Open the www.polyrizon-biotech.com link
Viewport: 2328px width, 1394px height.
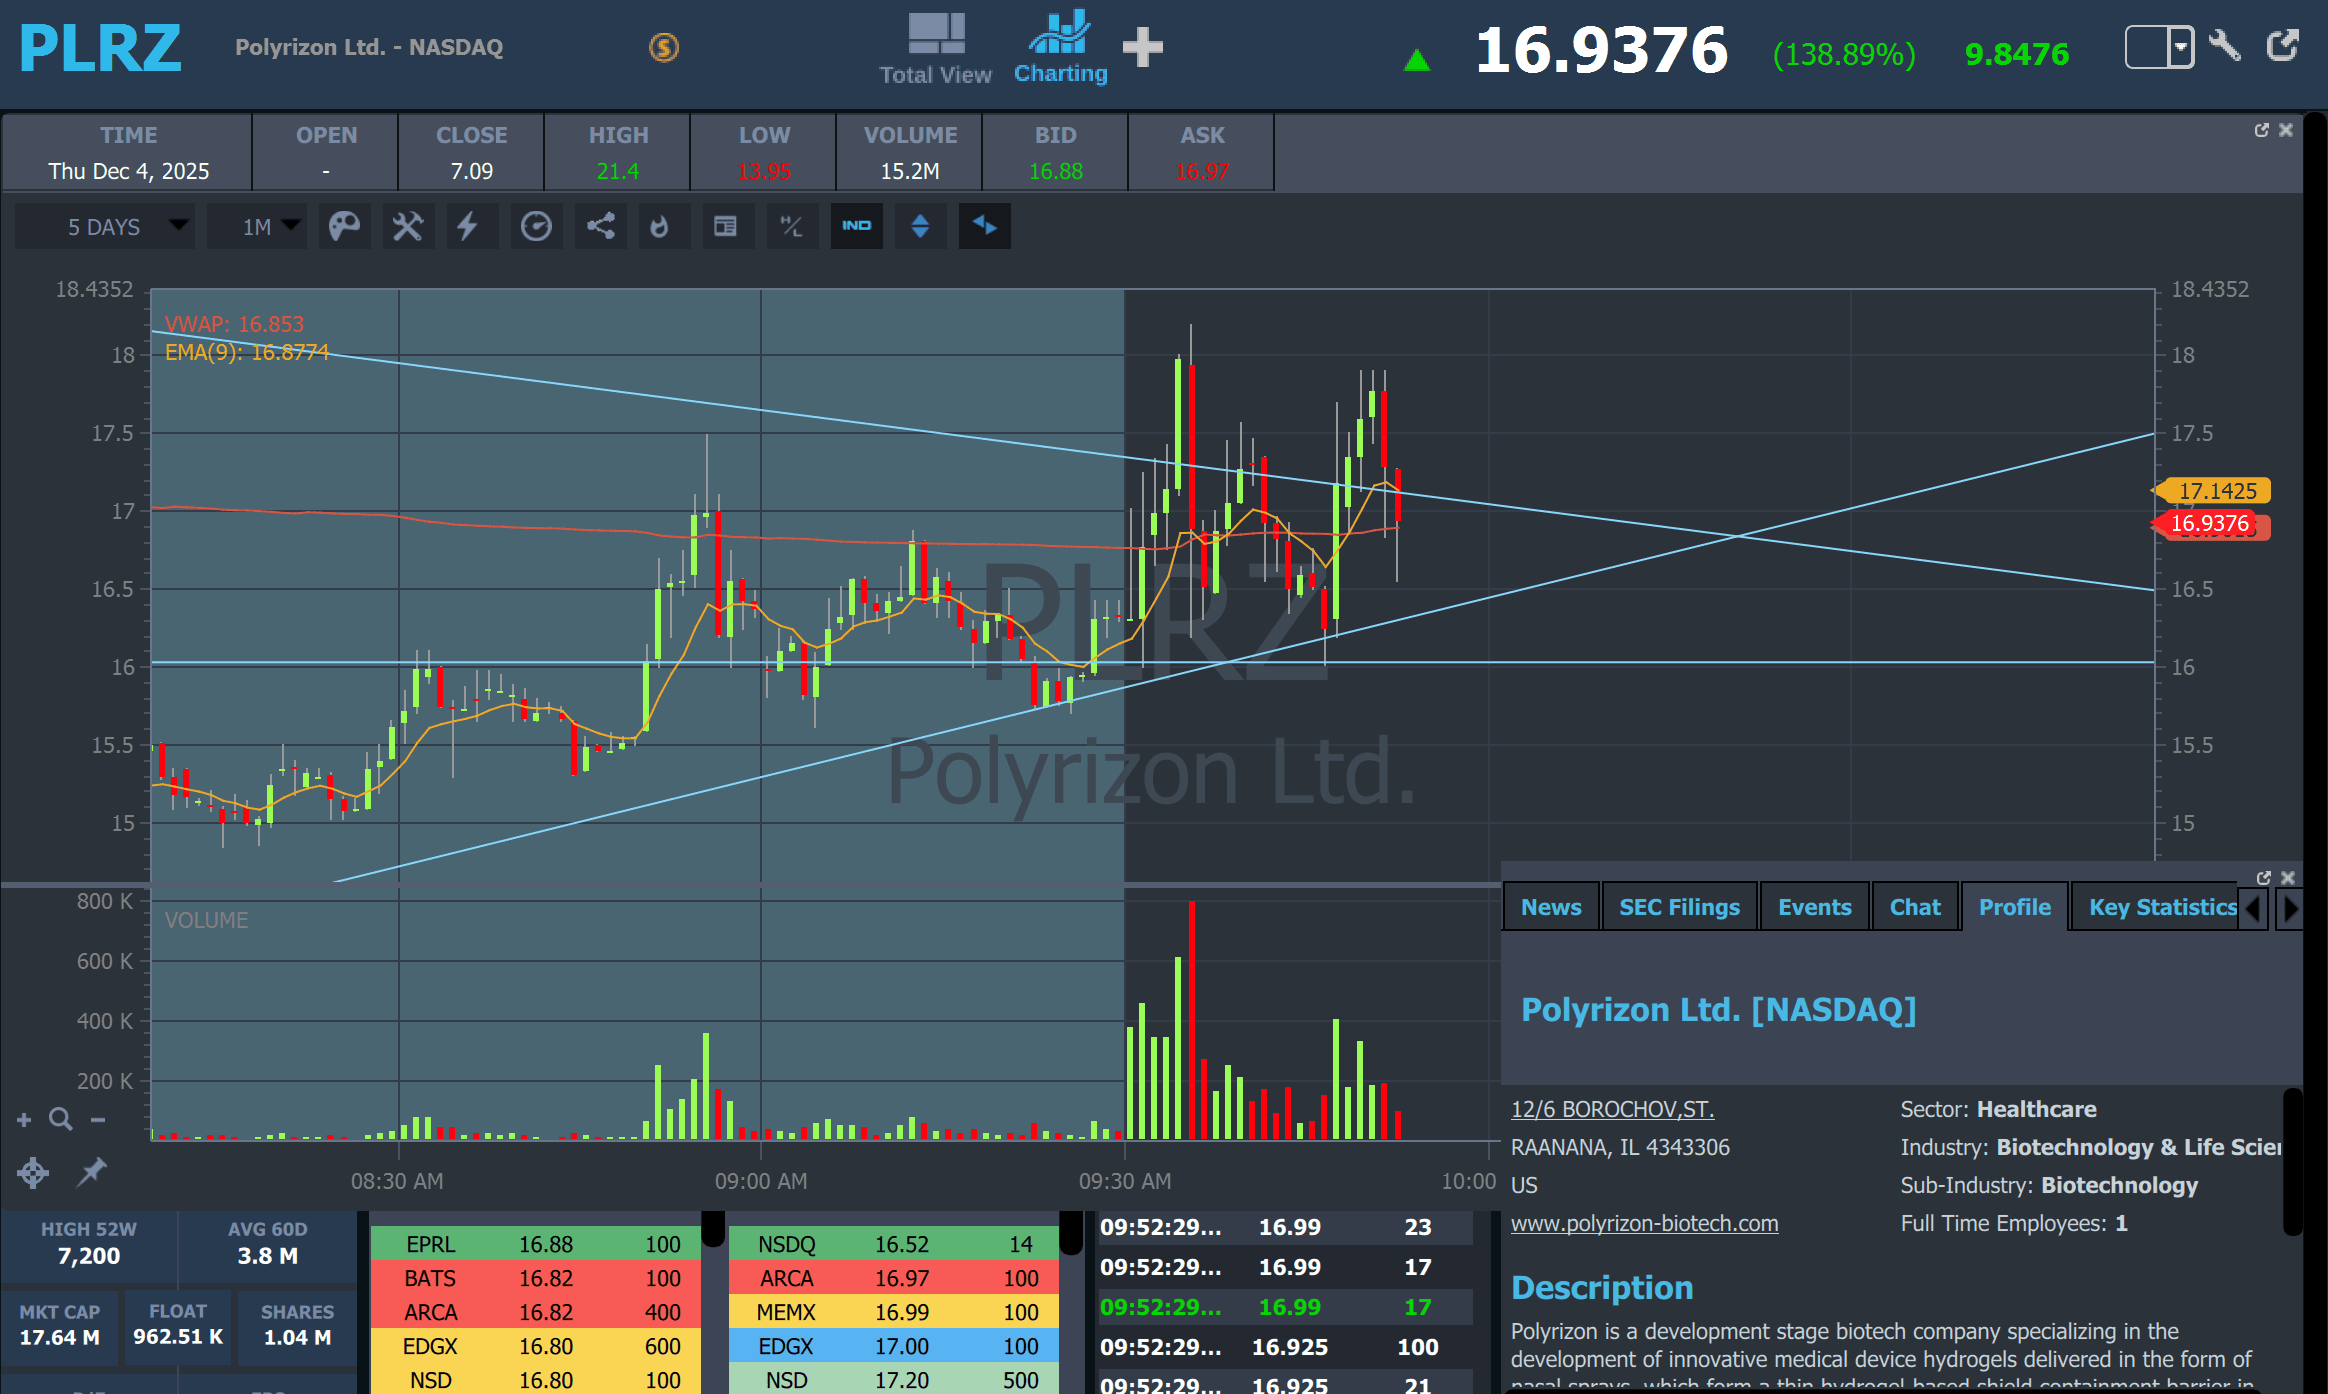click(x=1644, y=1223)
